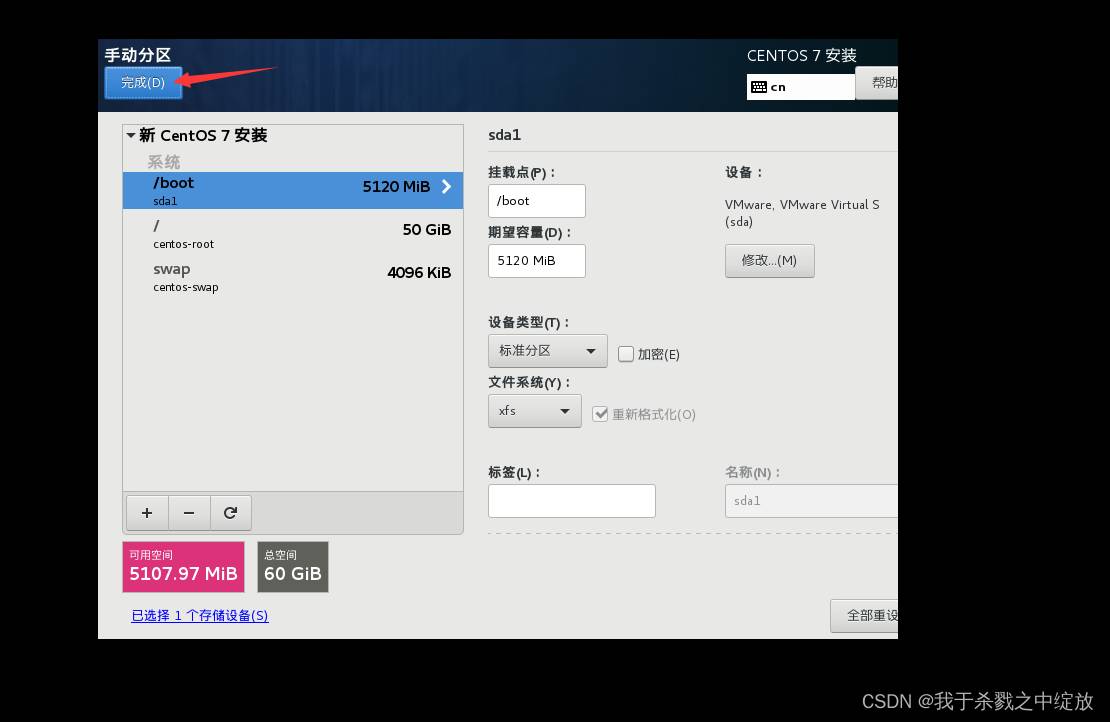The image size is (1110, 722).
Task: Click the remove mount point minus button
Action: tap(189, 513)
